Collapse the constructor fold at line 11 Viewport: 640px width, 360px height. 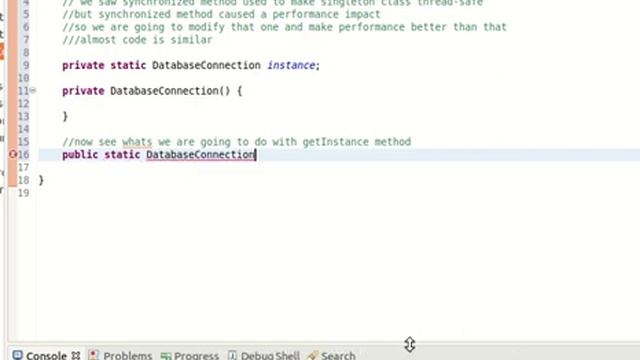click(33, 90)
